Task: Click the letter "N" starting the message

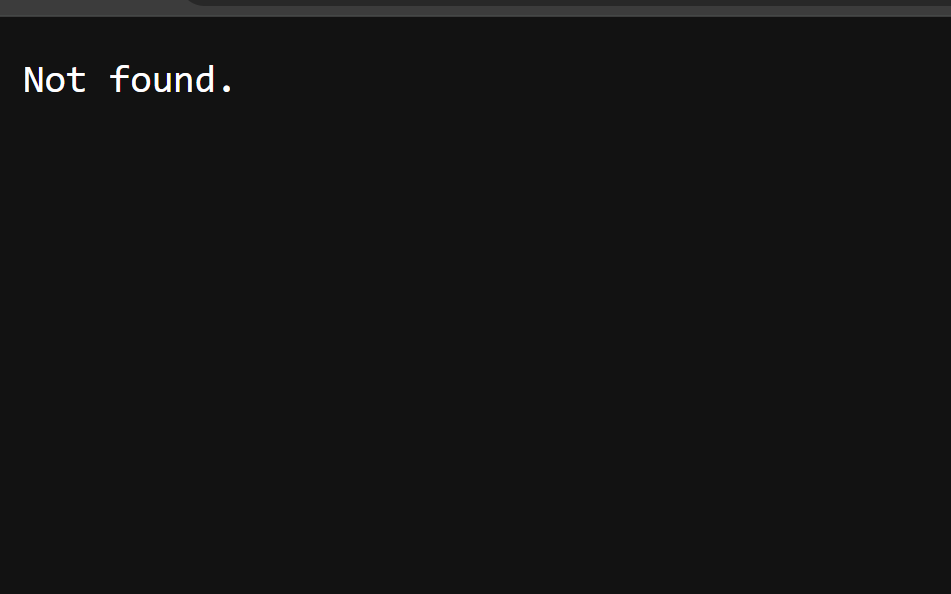Action: coord(33,80)
